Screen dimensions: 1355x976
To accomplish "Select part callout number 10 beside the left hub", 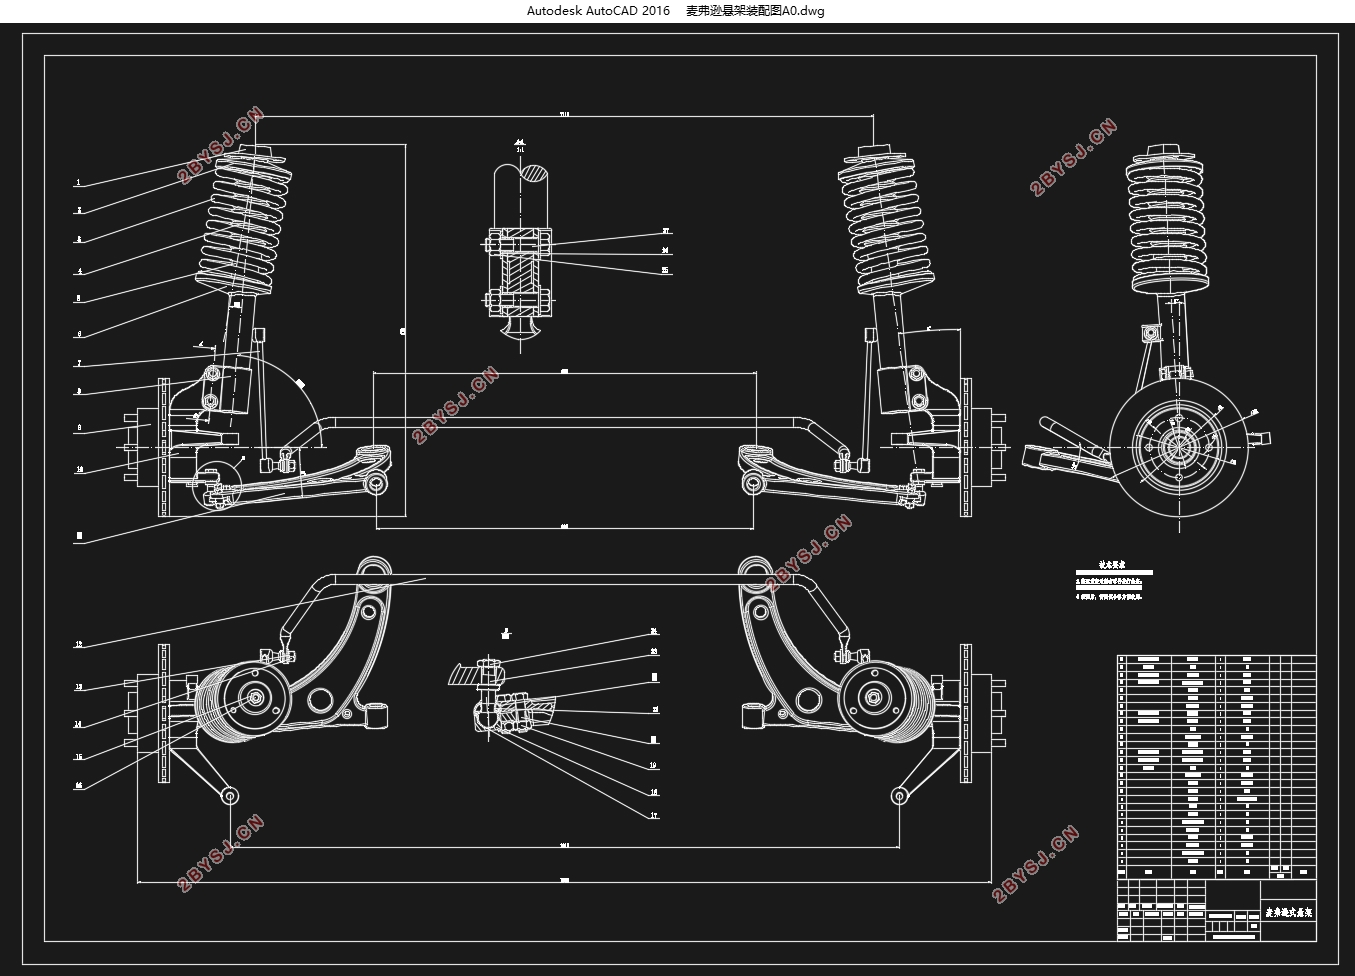I will click(x=79, y=469).
